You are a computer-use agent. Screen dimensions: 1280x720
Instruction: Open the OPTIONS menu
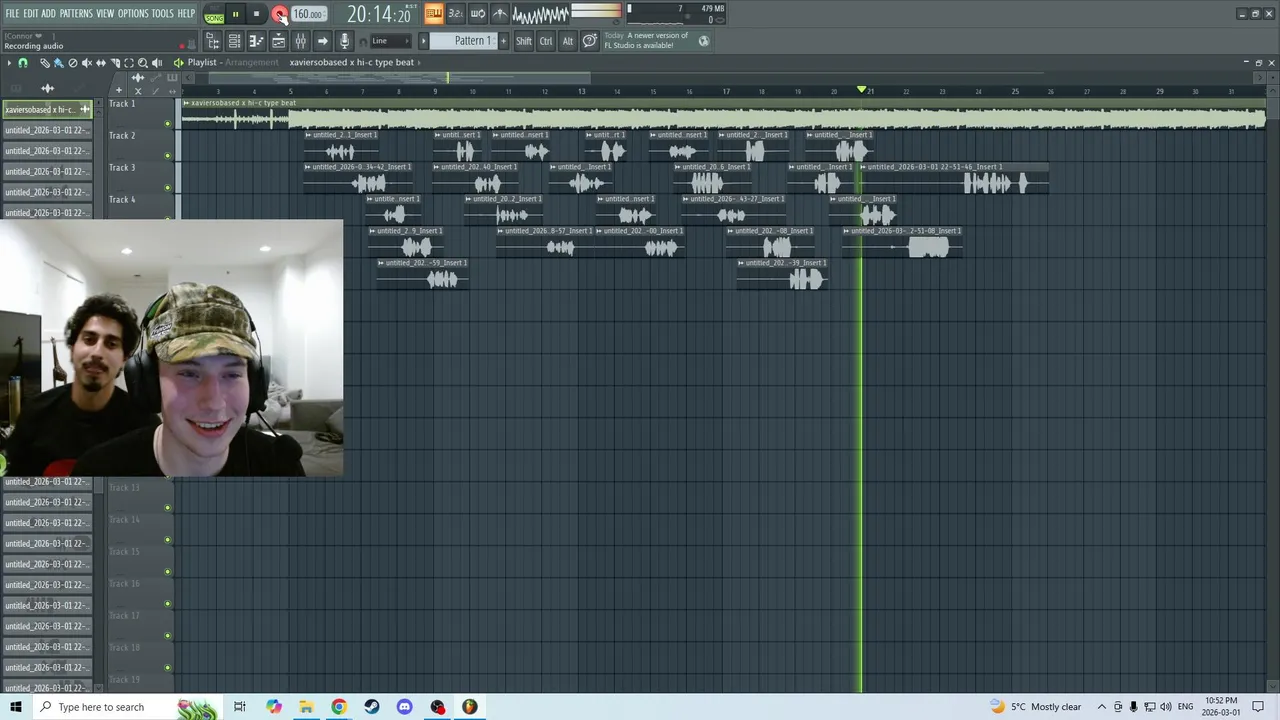(x=133, y=13)
